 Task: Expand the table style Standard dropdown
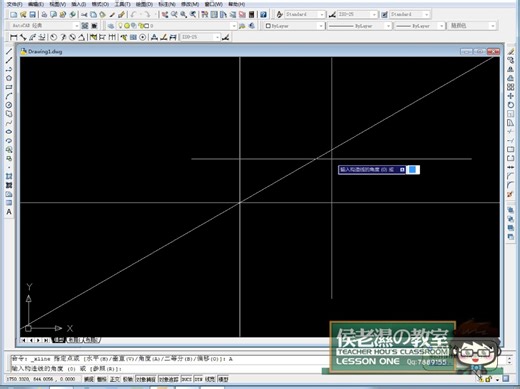click(x=426, y=15)
